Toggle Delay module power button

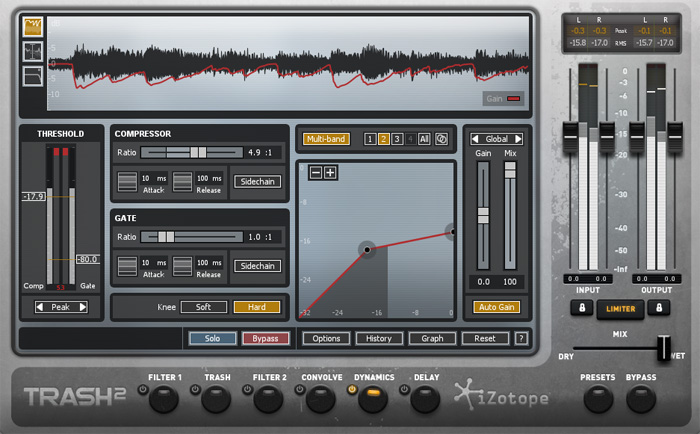(404, 389)
